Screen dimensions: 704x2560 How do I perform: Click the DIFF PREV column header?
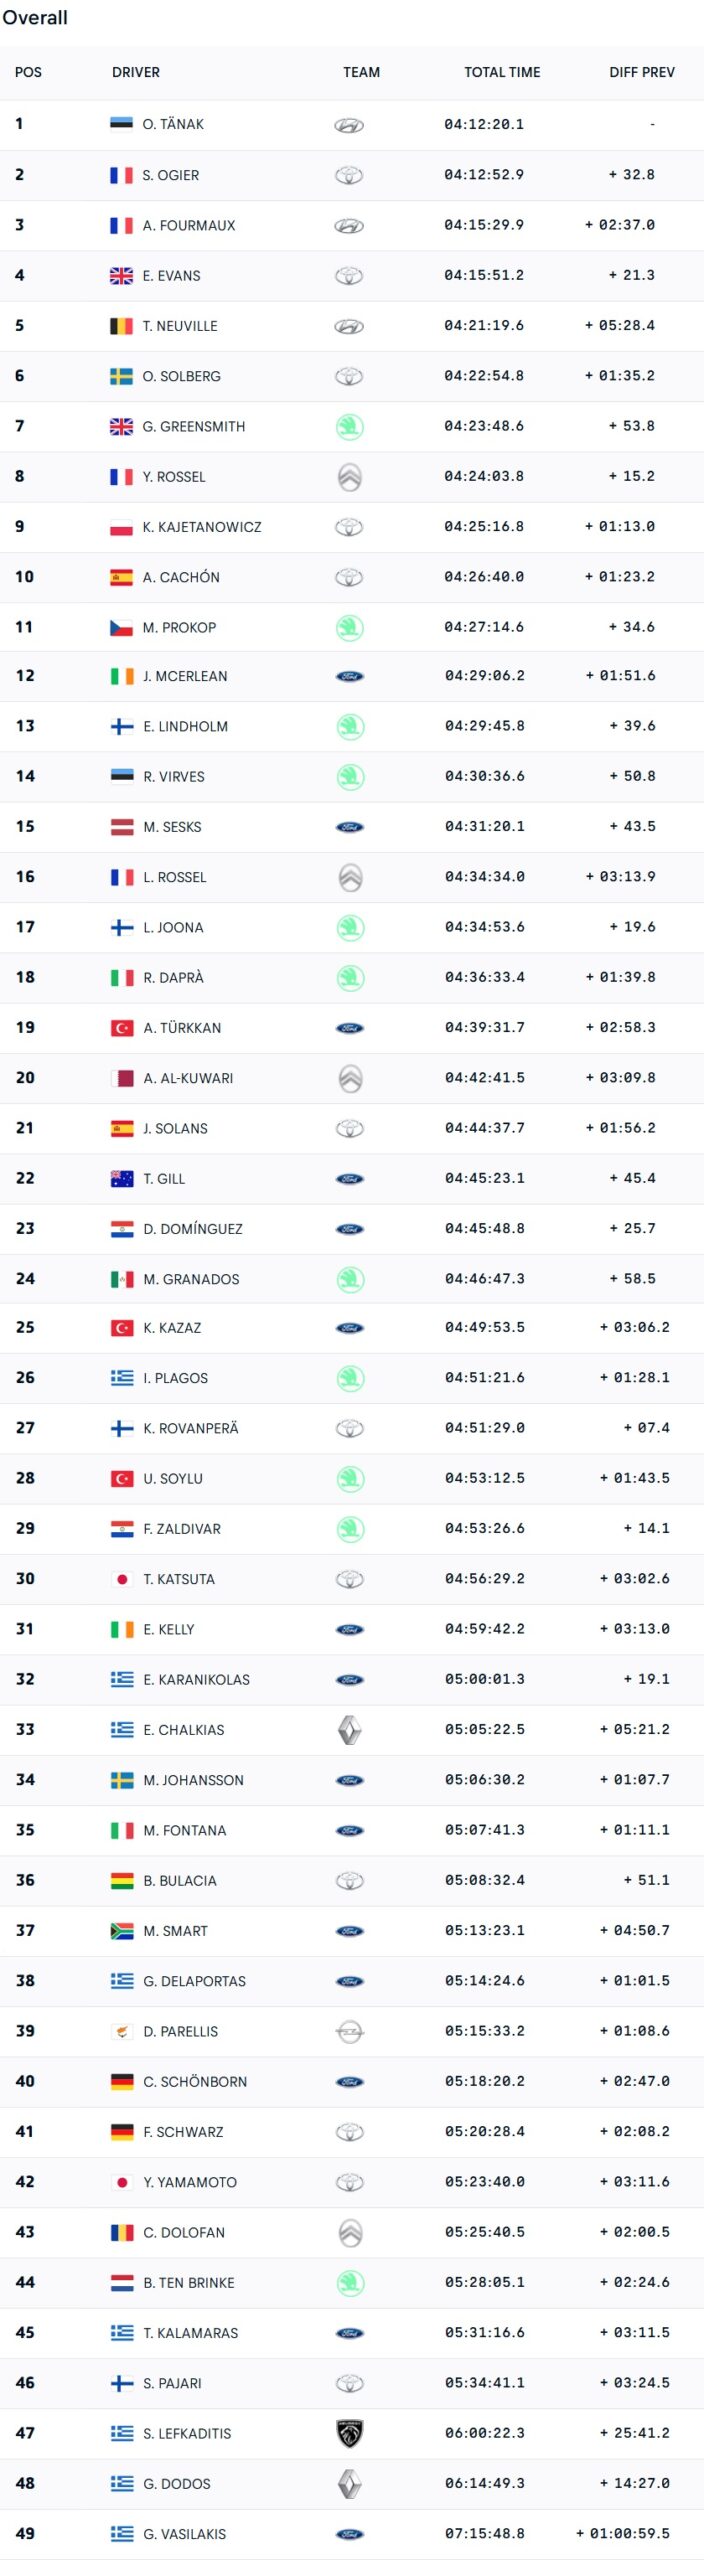[x=642, y=73]
